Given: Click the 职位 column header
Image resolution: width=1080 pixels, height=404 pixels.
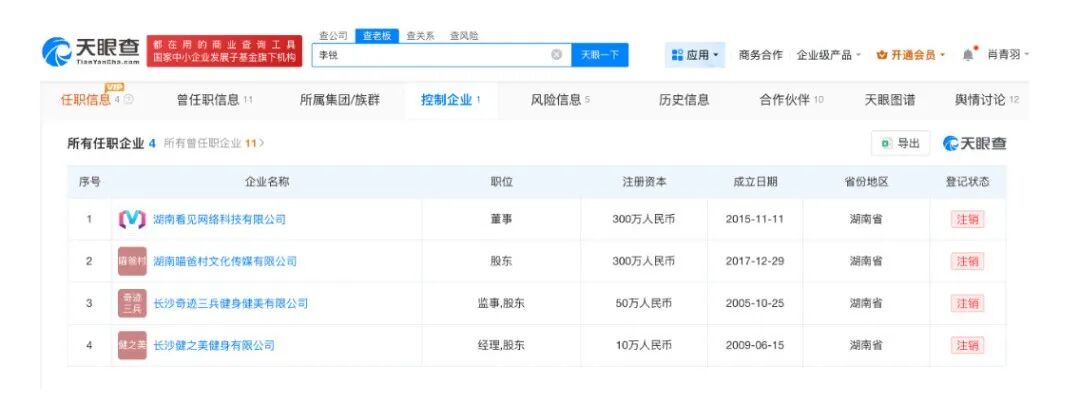Looking at the screenshot, I should click(x=501, y=182).
